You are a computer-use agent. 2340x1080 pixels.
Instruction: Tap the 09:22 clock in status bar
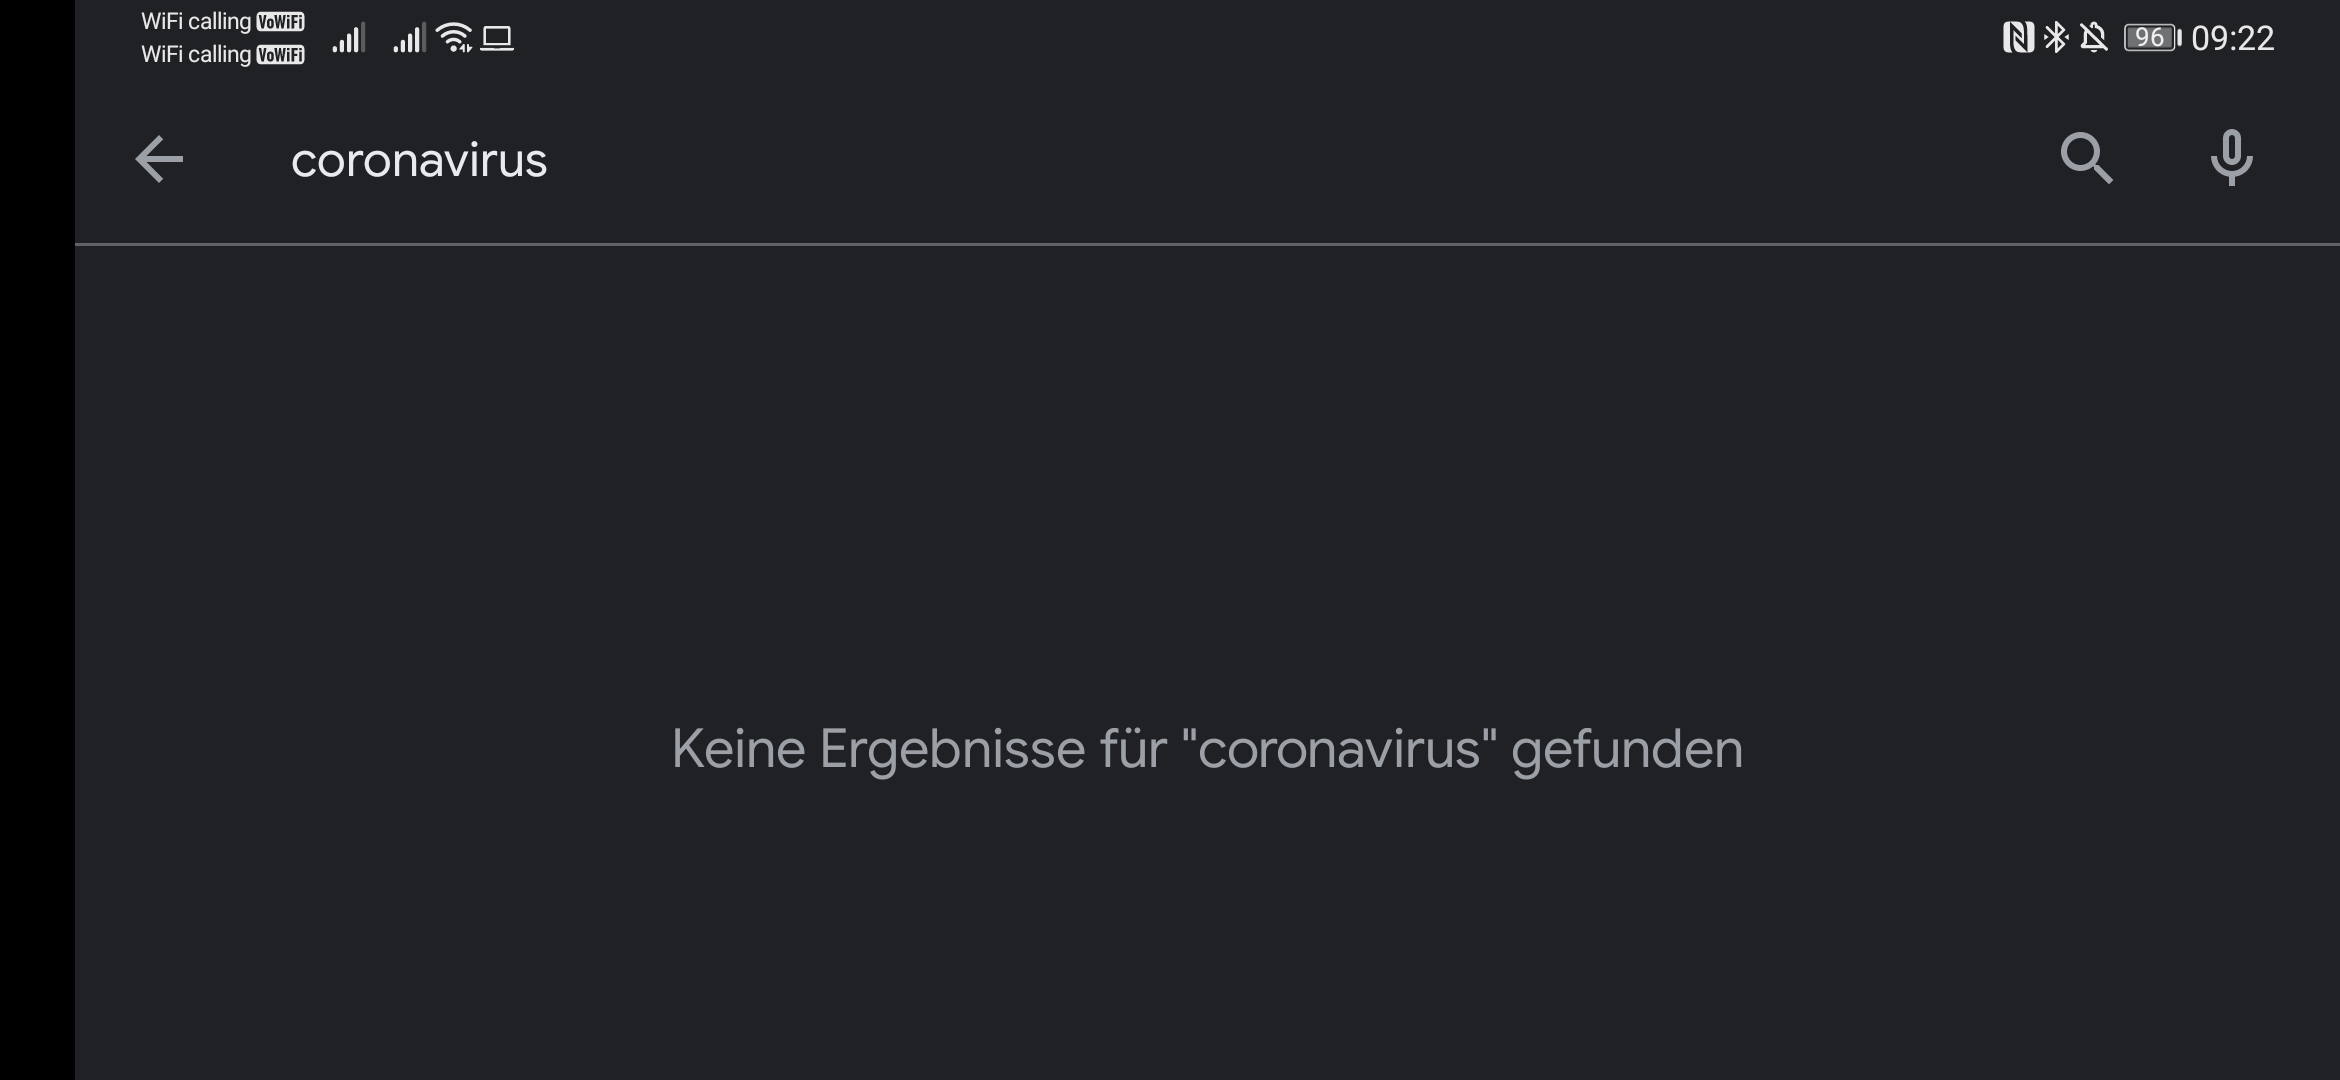(2232, 38)
